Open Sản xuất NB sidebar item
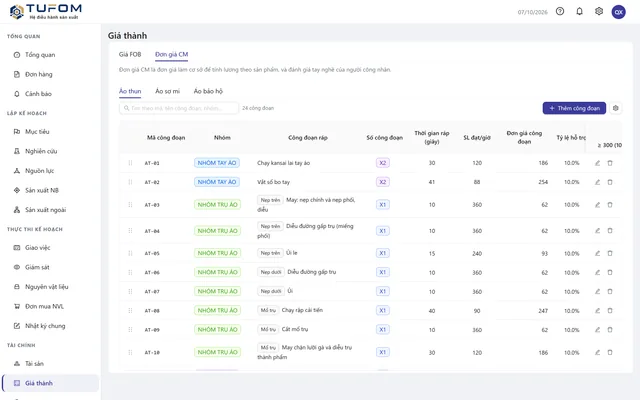This screenshot has width=640, height=400. pos(50,190)
